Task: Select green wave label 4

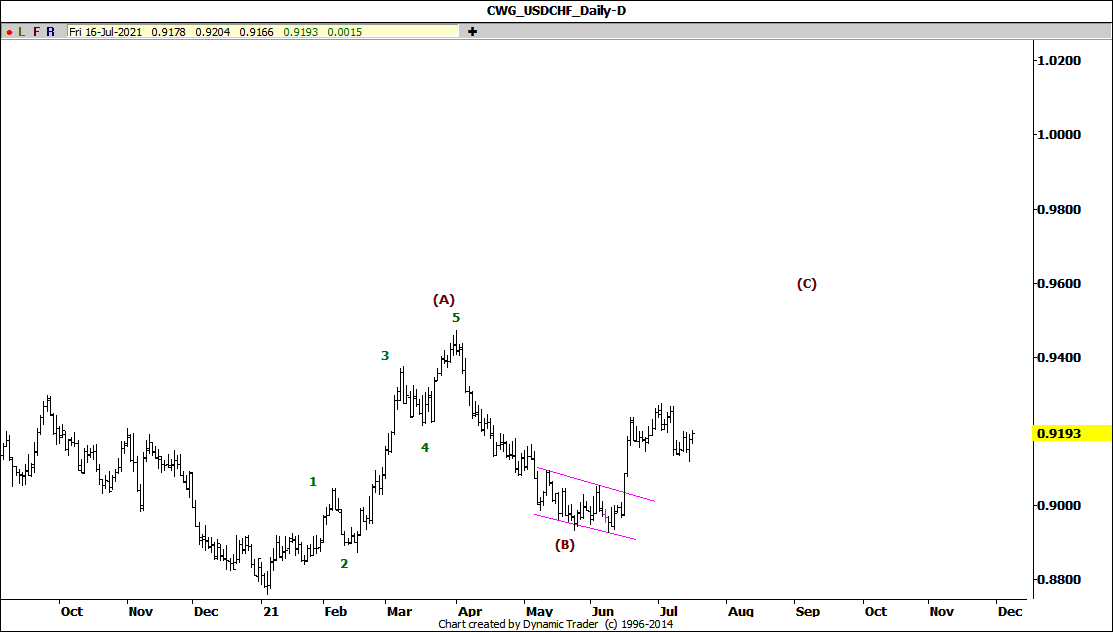Action: (x=424, y=447)
